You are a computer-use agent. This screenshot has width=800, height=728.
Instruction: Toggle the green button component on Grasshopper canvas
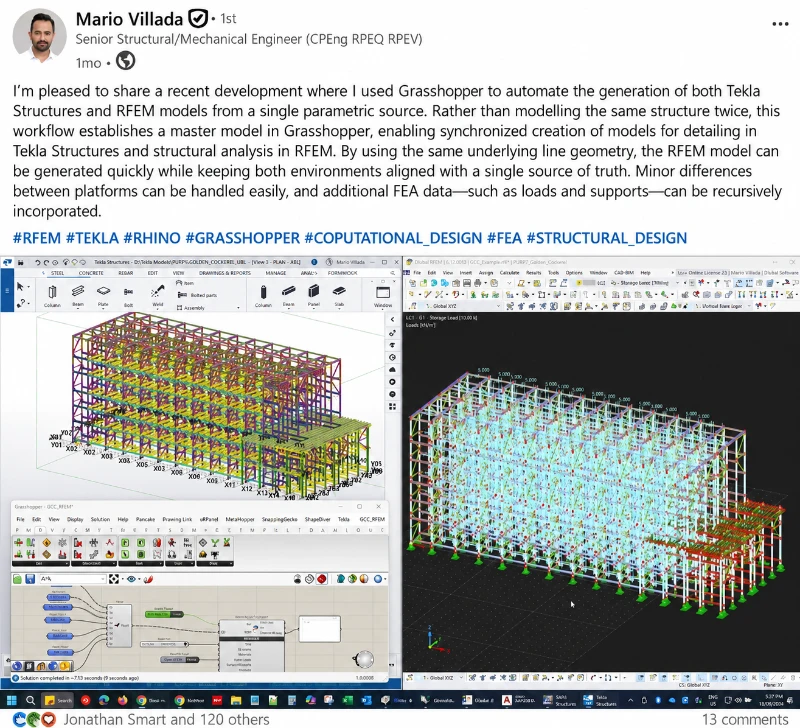[164, 614]
